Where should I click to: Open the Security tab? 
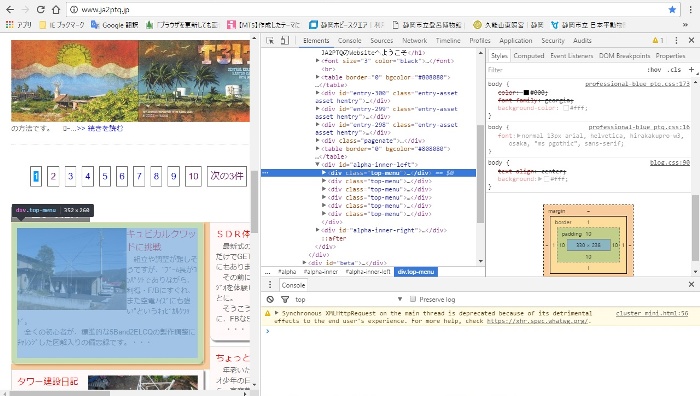pyautogui.click(x=553, y=41)
